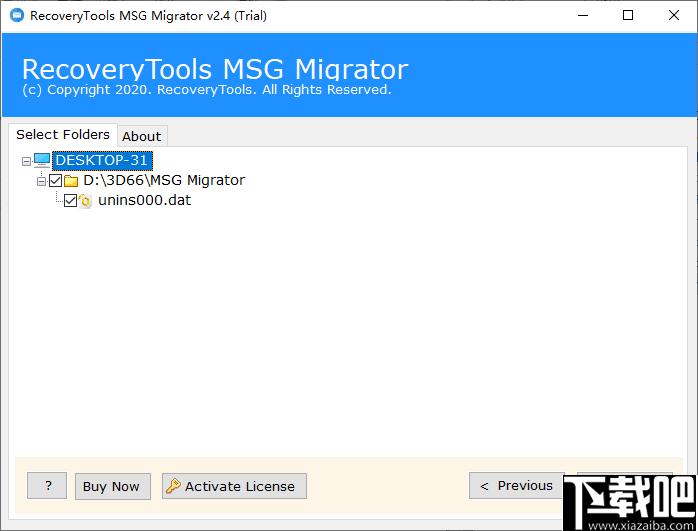
Task: Select the DESKTOP-31 root item
Action: click(x=102, y=160)
